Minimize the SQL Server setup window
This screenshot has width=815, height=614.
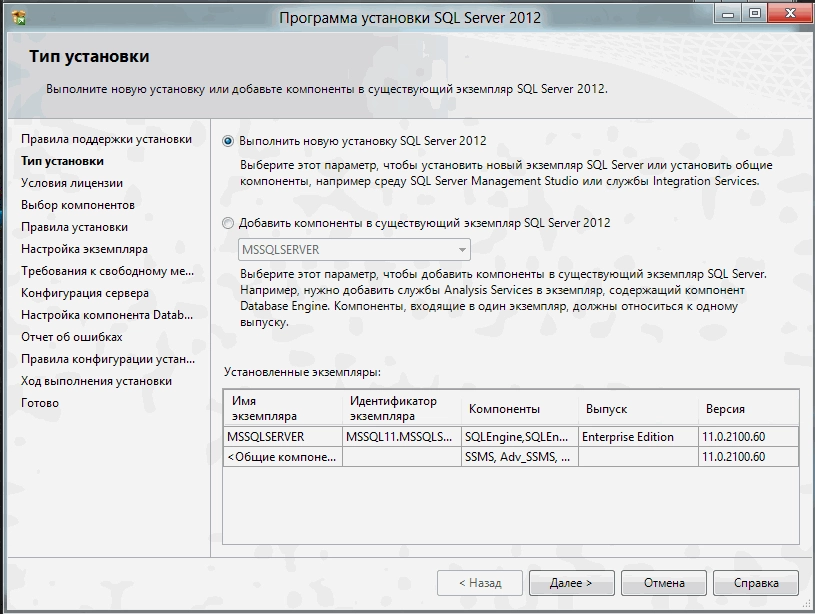coord(728,14)
